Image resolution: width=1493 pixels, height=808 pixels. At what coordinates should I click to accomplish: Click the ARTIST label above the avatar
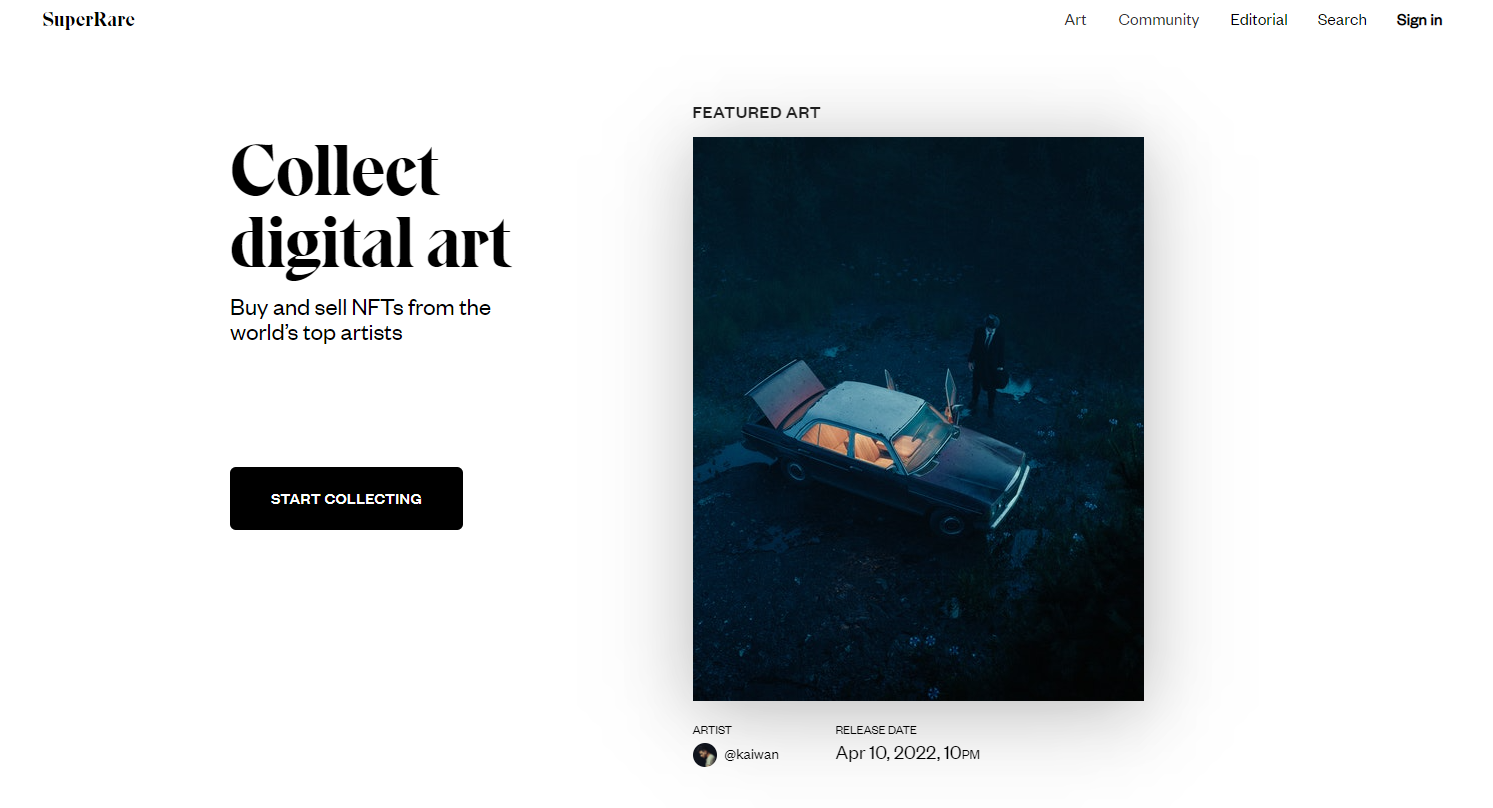click(x=712, y=730)
